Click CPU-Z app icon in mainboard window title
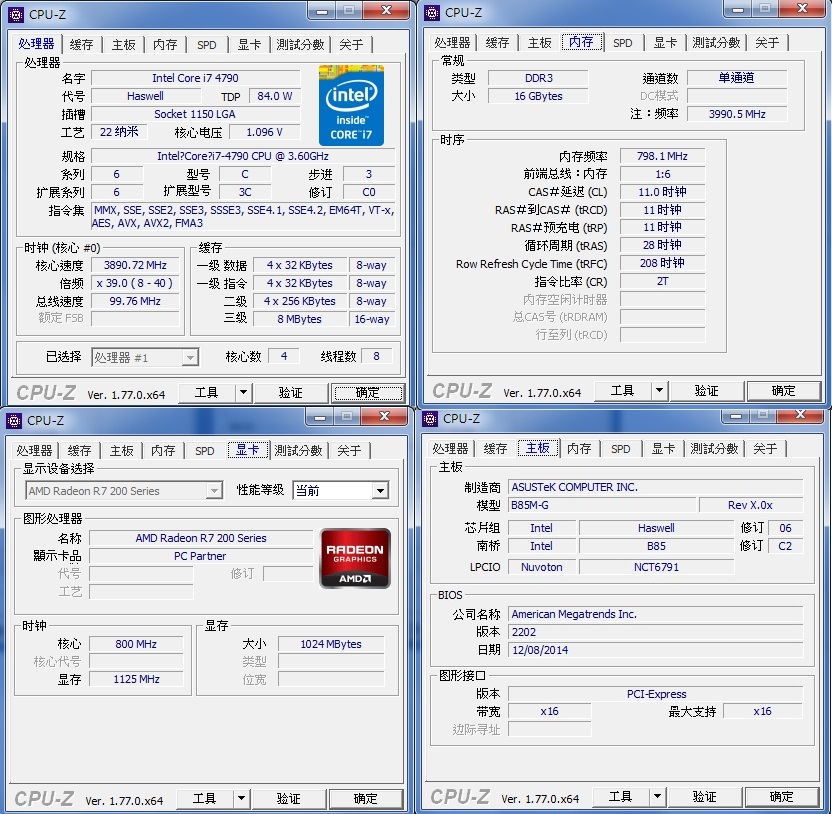 coord(430,419)
